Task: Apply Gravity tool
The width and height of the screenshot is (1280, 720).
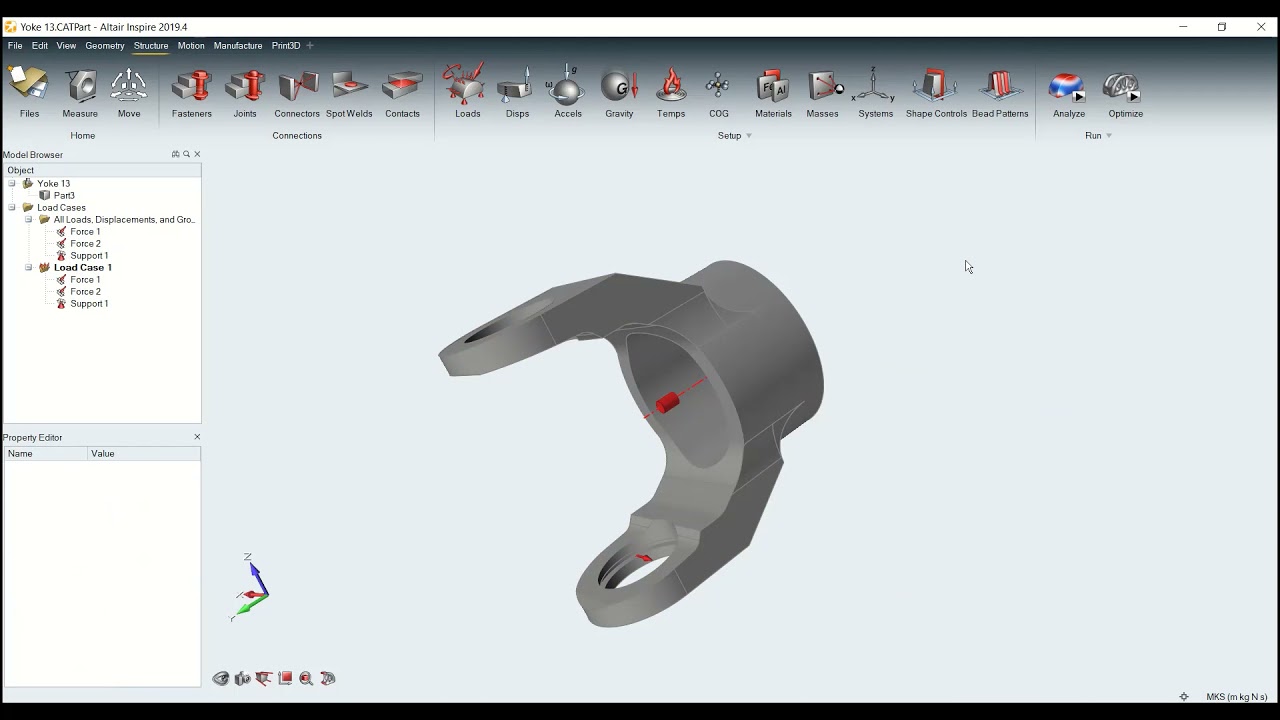Action: tap(619, 92)
